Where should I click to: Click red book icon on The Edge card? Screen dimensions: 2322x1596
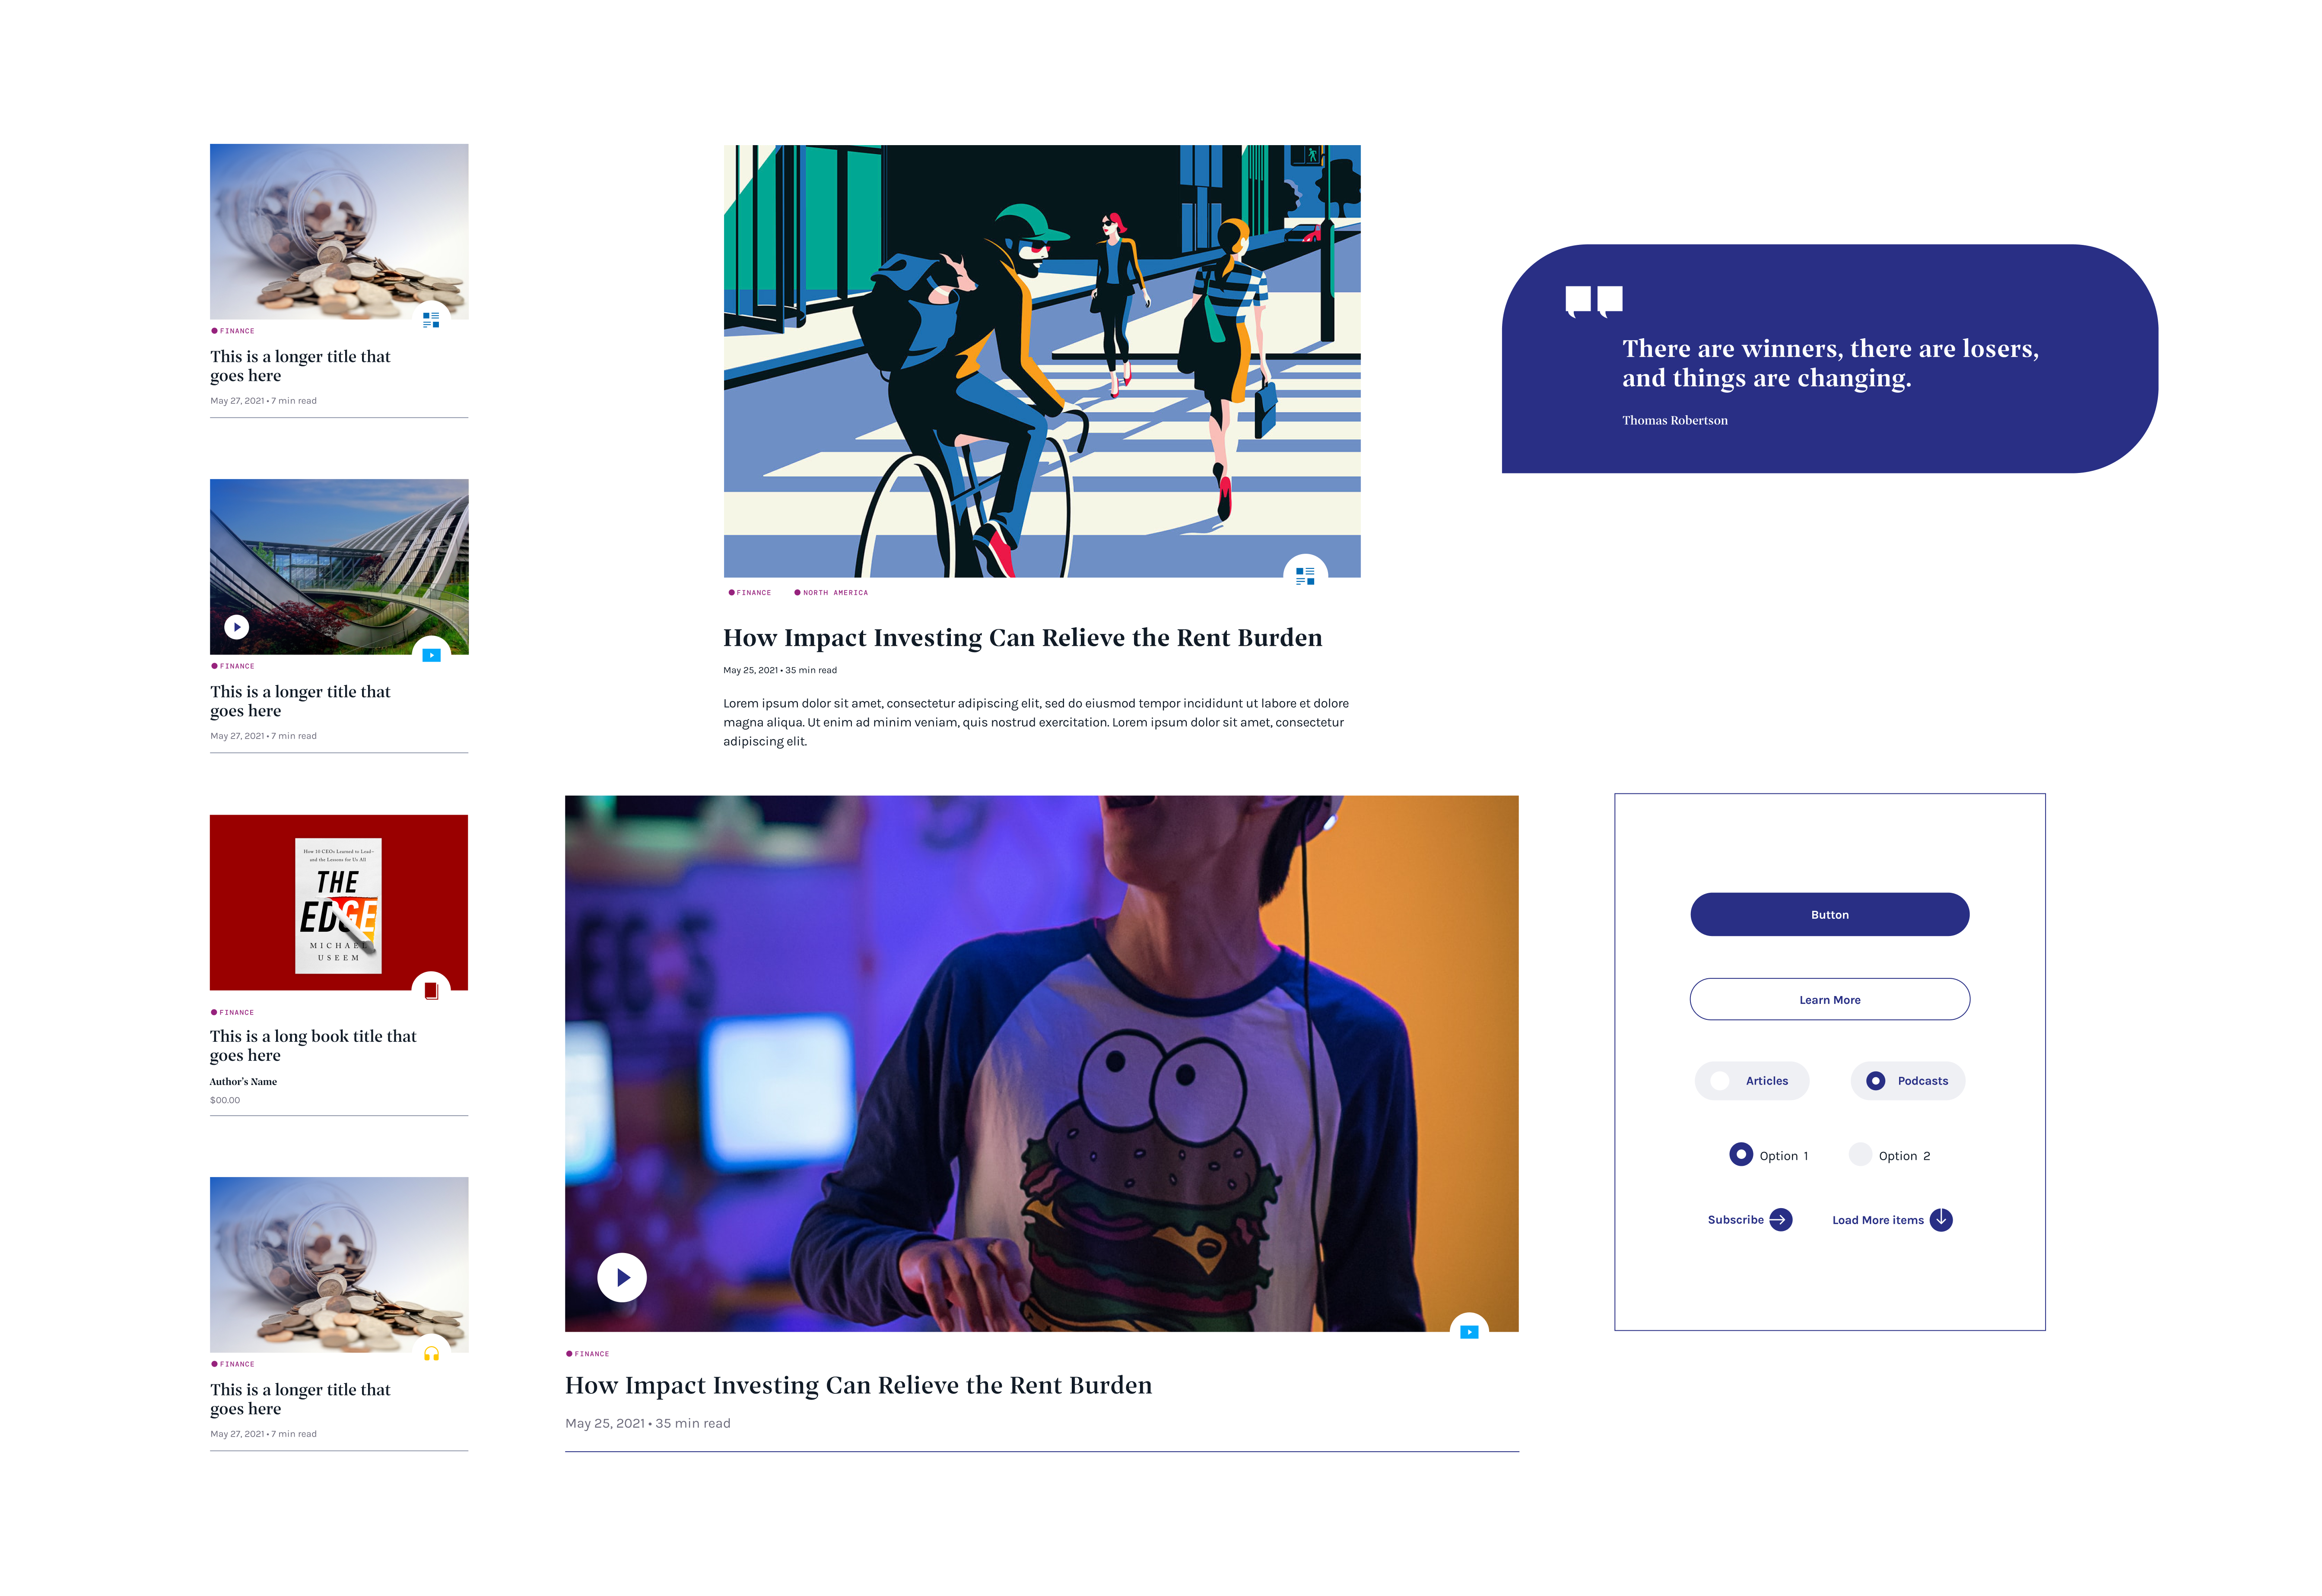(x=431, y=991)
